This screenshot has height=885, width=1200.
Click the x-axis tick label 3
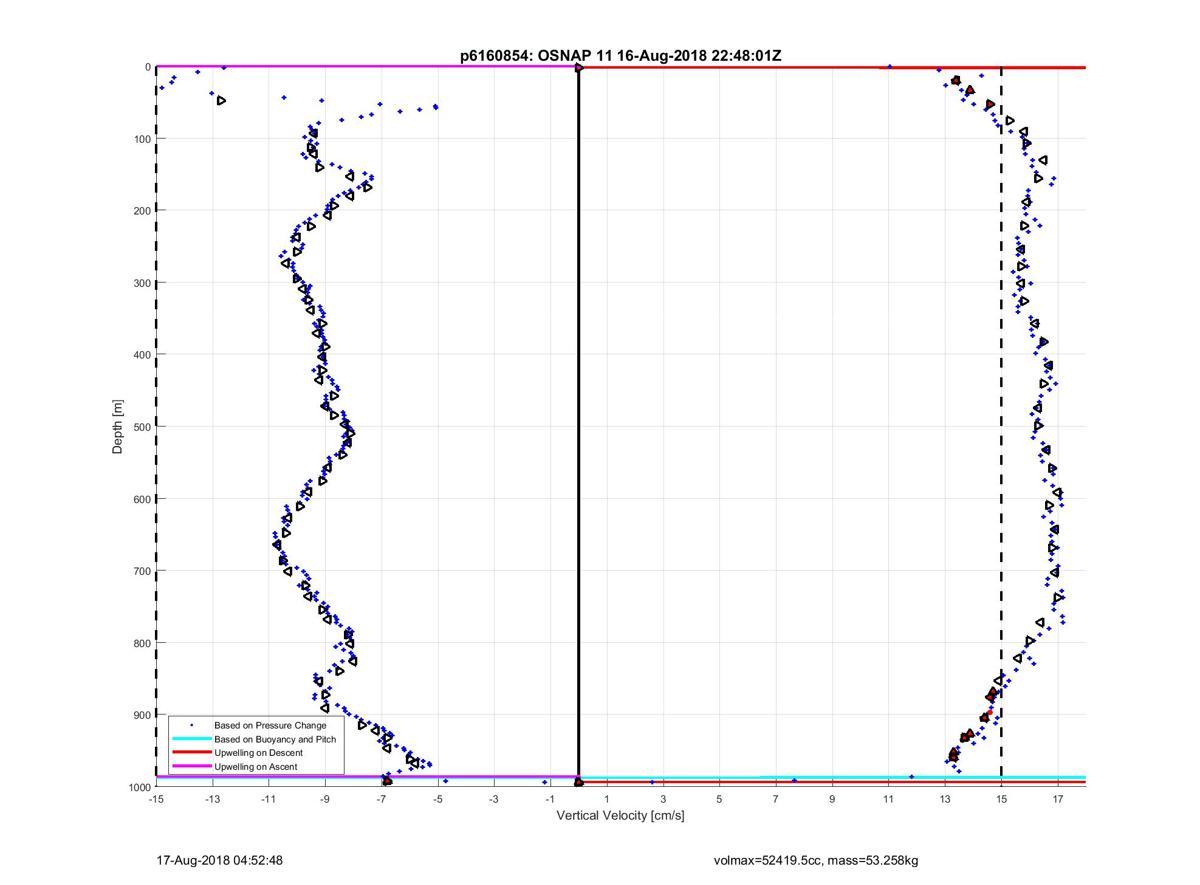(x=663, y=799)
